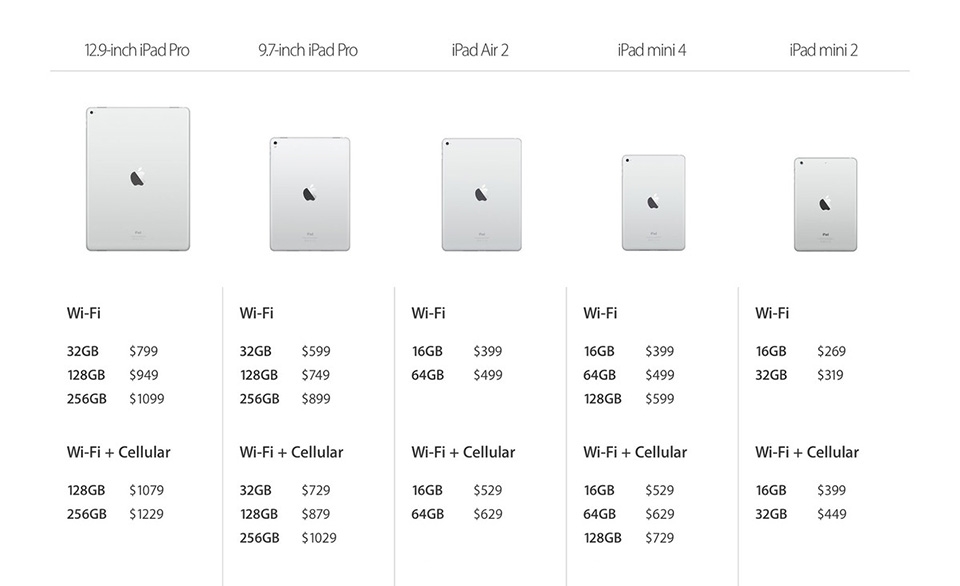Click the $949 price
This screenshot has height=586, width=960.
143,375
